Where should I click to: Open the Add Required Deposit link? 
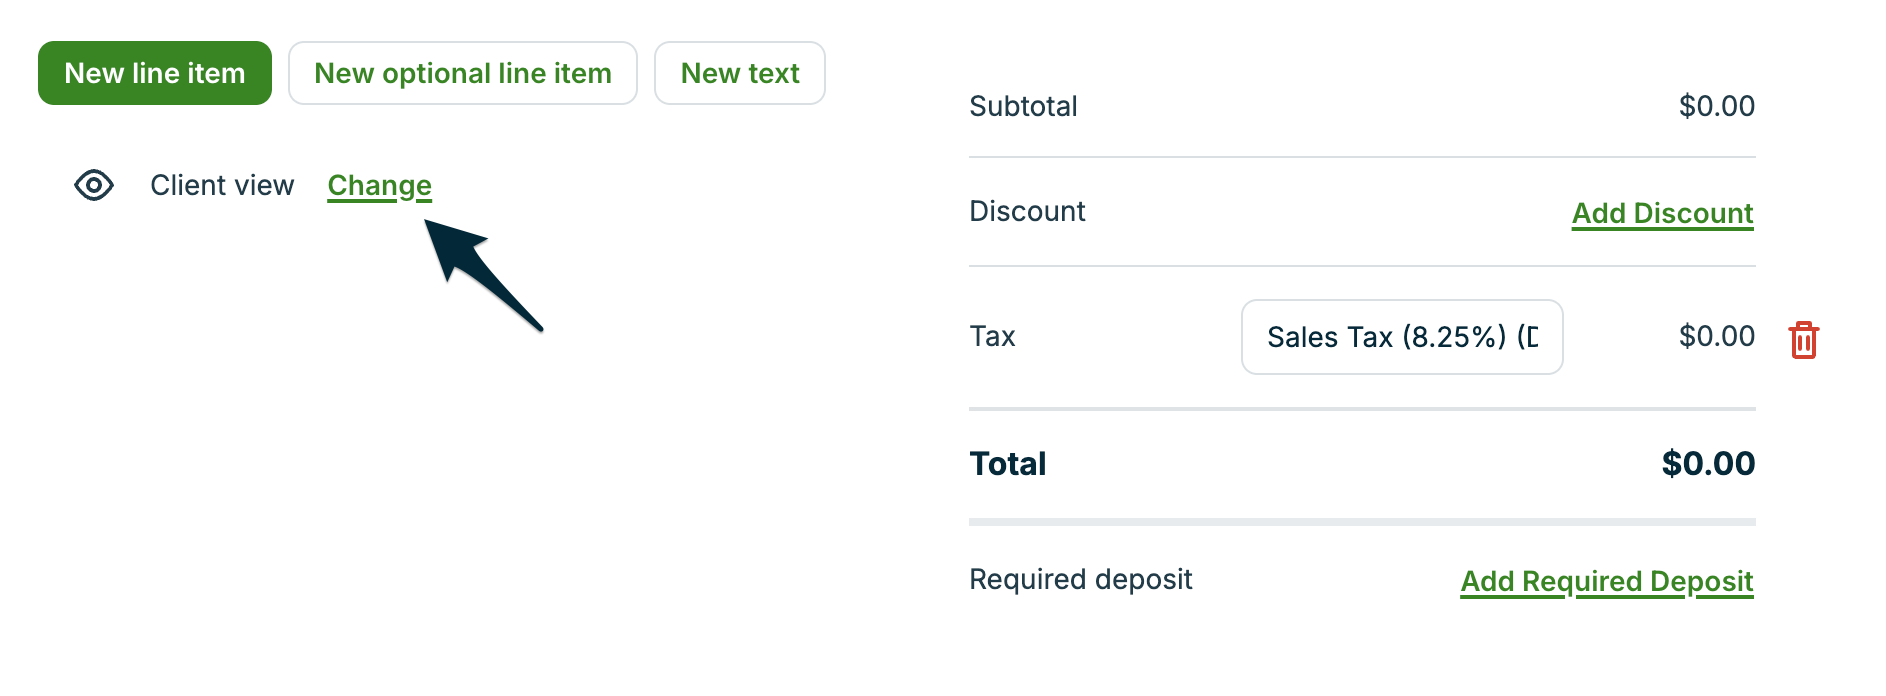[x=1606, y=581]
